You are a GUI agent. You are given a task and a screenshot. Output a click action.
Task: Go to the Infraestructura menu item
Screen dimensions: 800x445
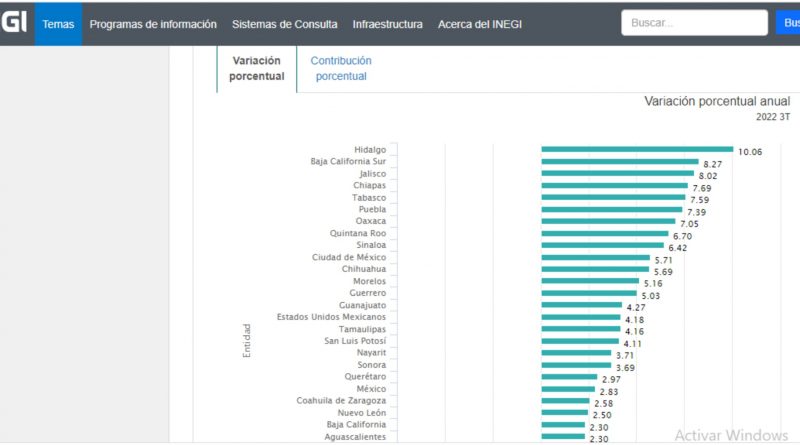click(387, 24)
